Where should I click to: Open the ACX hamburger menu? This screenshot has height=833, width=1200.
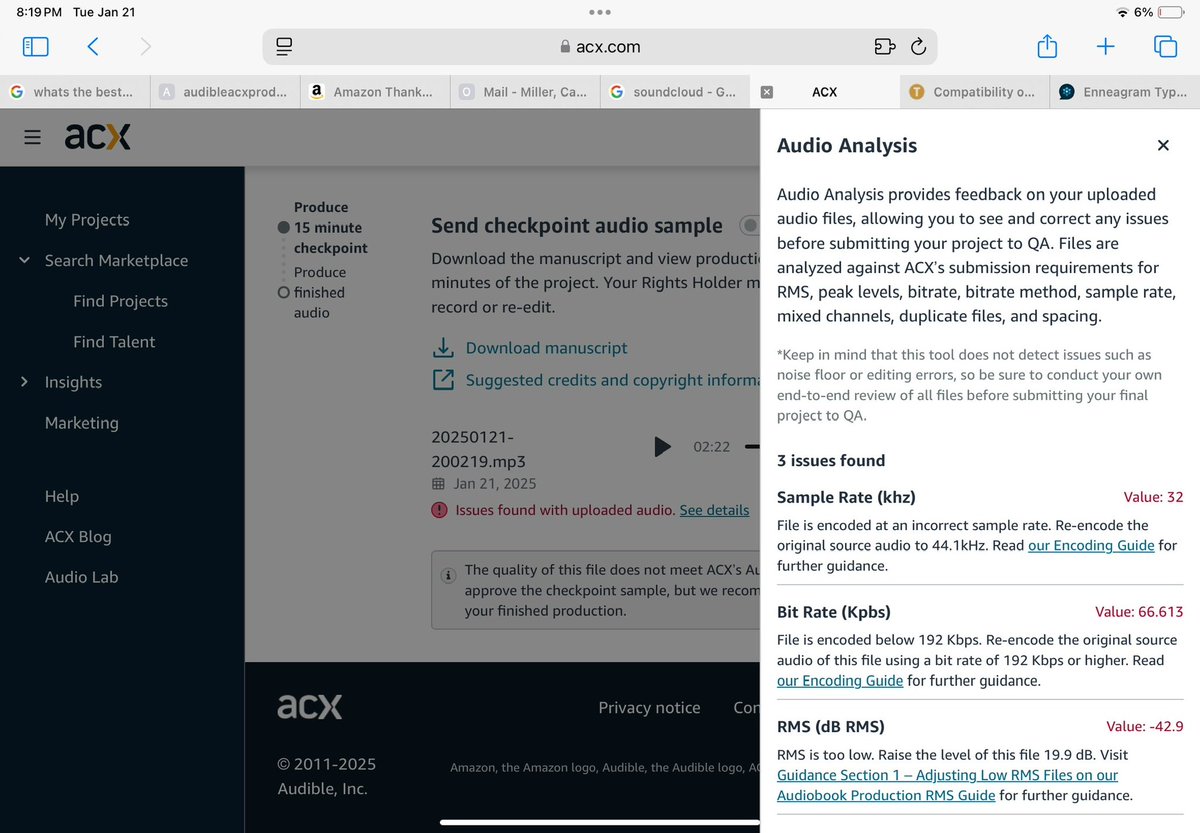pos(33,137)
